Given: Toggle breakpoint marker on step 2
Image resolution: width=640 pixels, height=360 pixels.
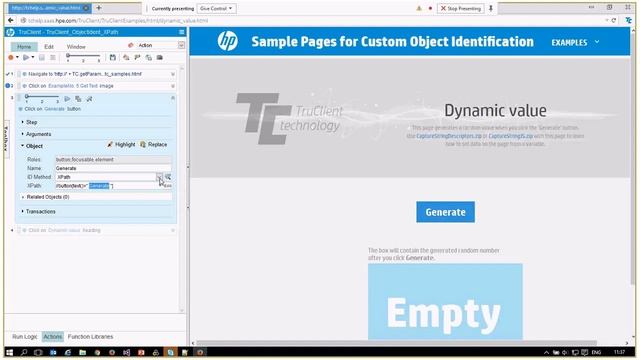Looking at the screenshot, I should pos(7,86).
